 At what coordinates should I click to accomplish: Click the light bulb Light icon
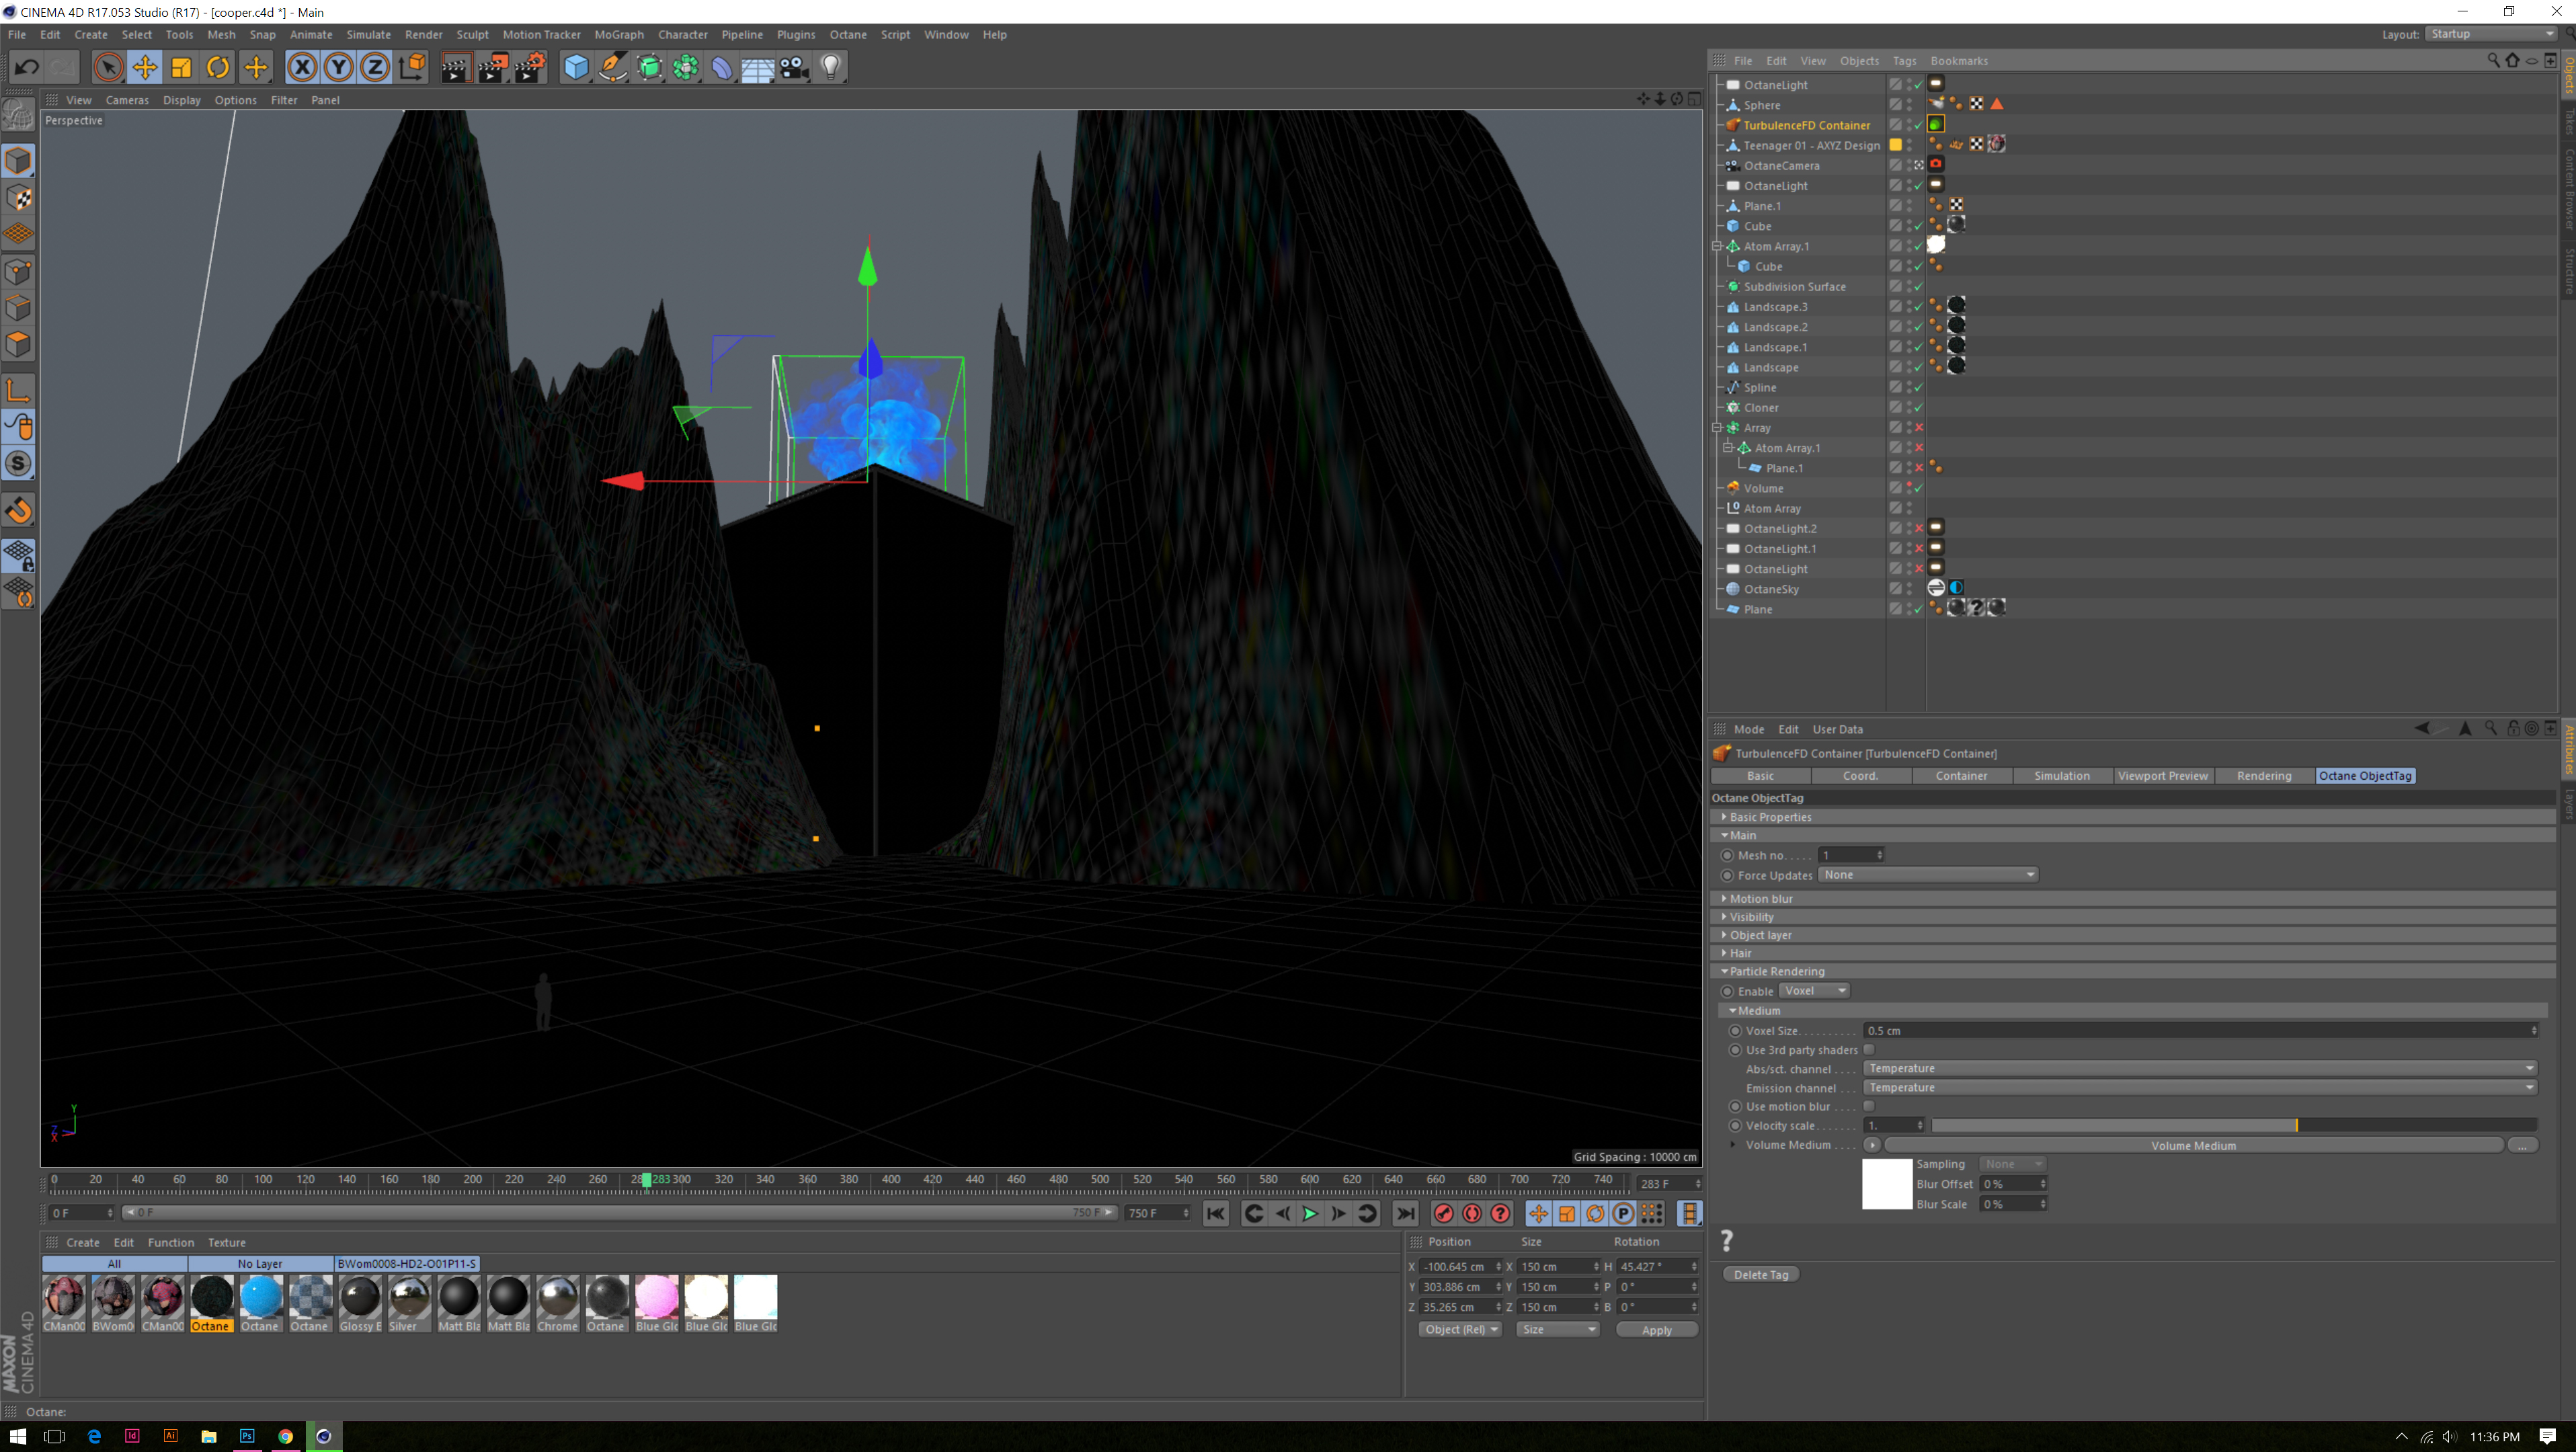pos(831,67)
